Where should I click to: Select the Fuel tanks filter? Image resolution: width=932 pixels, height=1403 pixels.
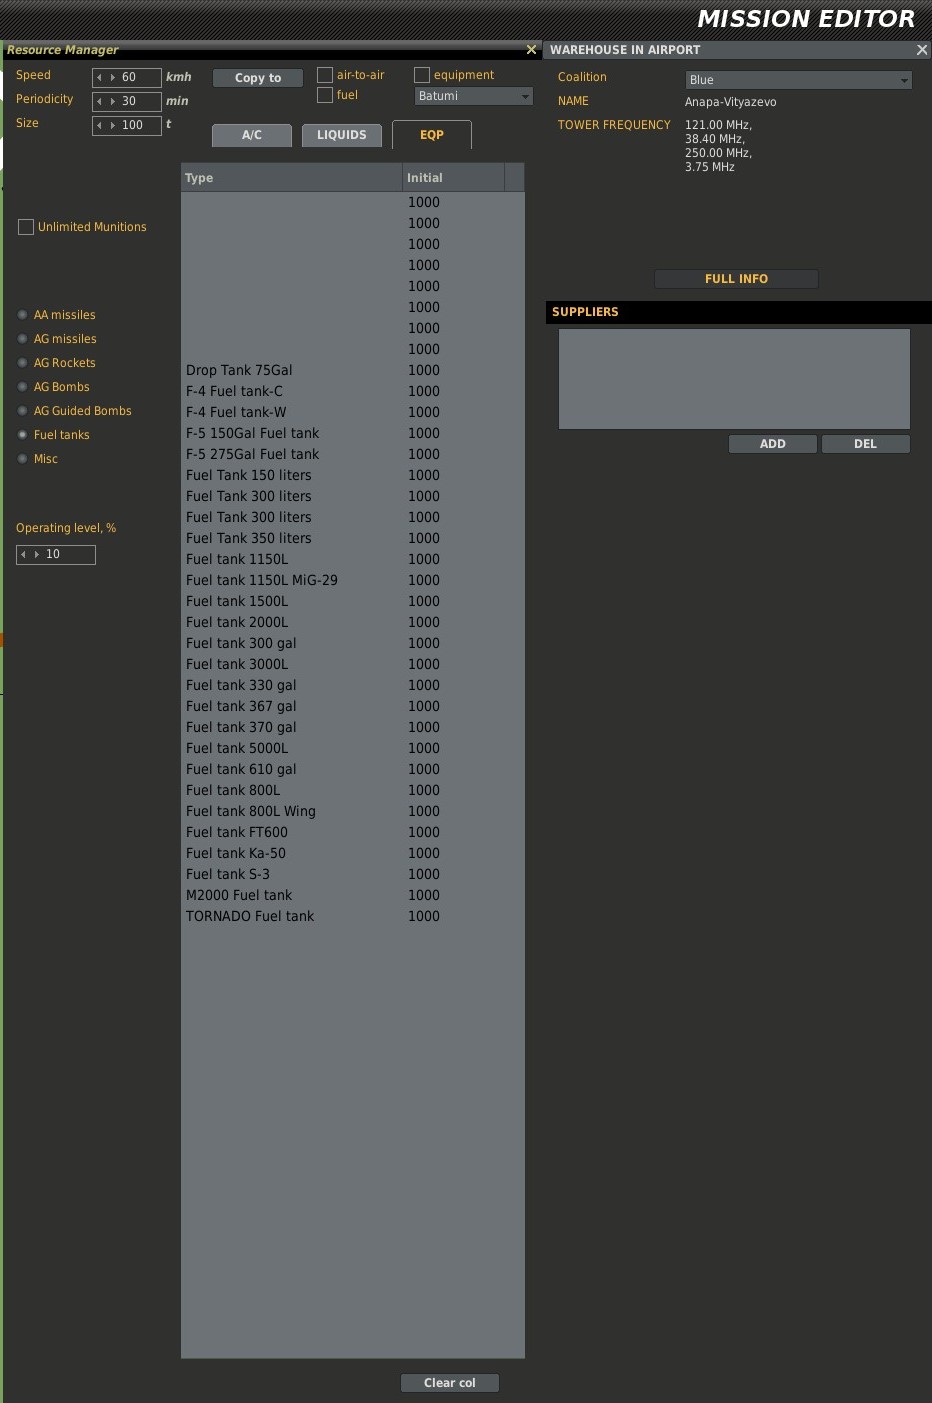coord(23,435)
